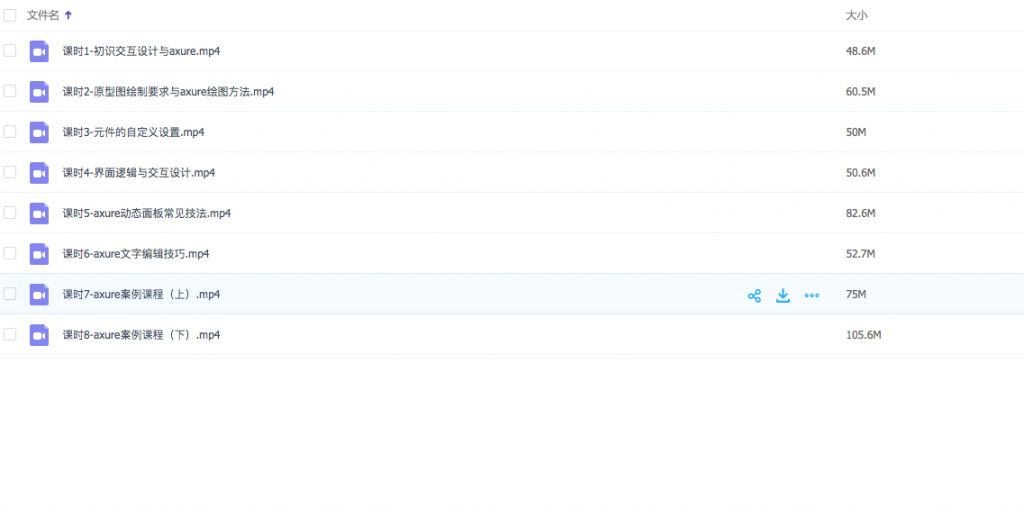
Task: Click video icon for 课时3-元件的自定义设置.mp4
Action: 39,132
